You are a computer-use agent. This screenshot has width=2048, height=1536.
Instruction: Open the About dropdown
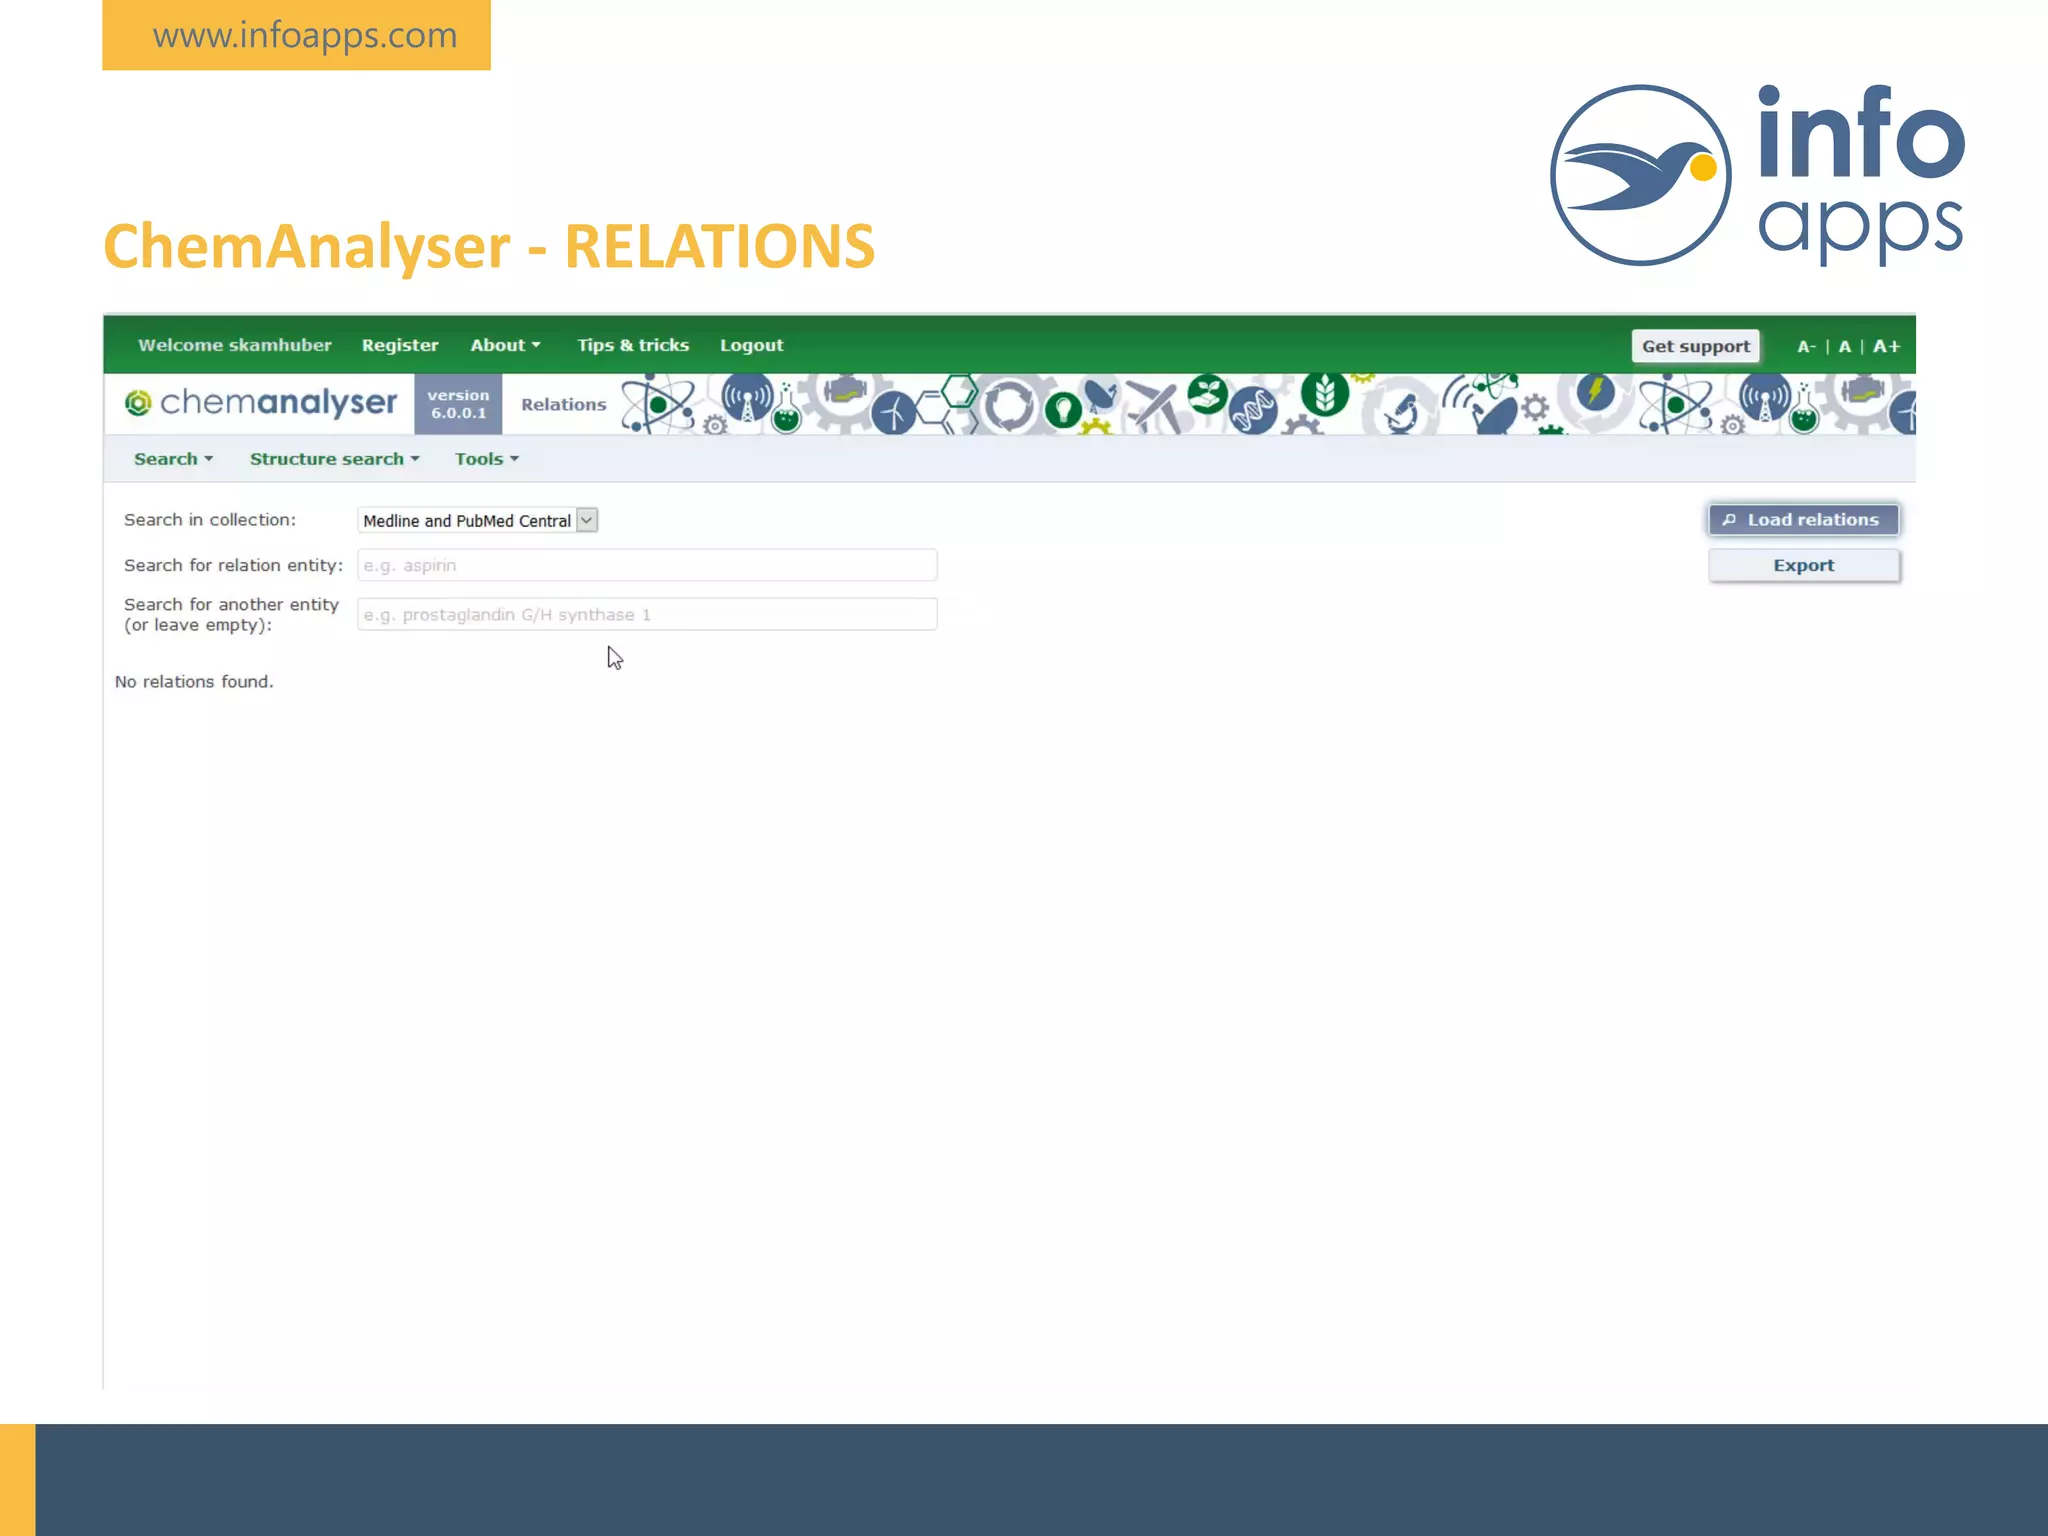tap(505, 345)
